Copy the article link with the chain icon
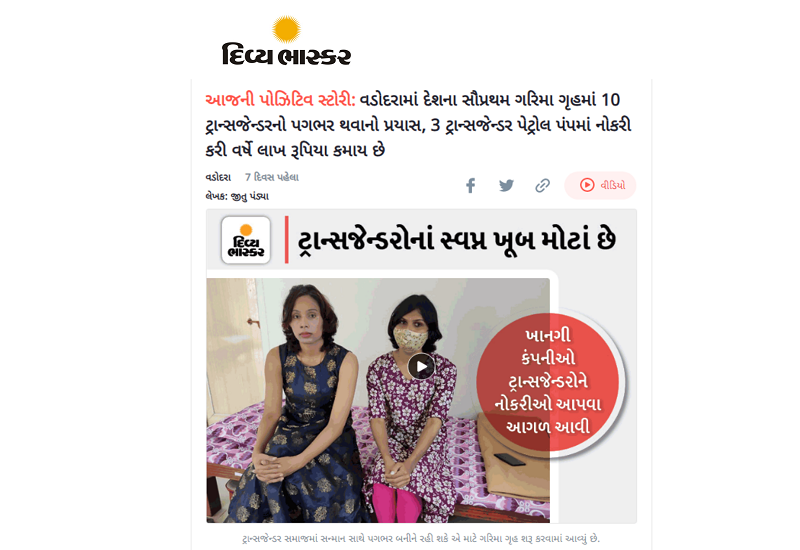 pyautogui.click(x=542, y=185)
